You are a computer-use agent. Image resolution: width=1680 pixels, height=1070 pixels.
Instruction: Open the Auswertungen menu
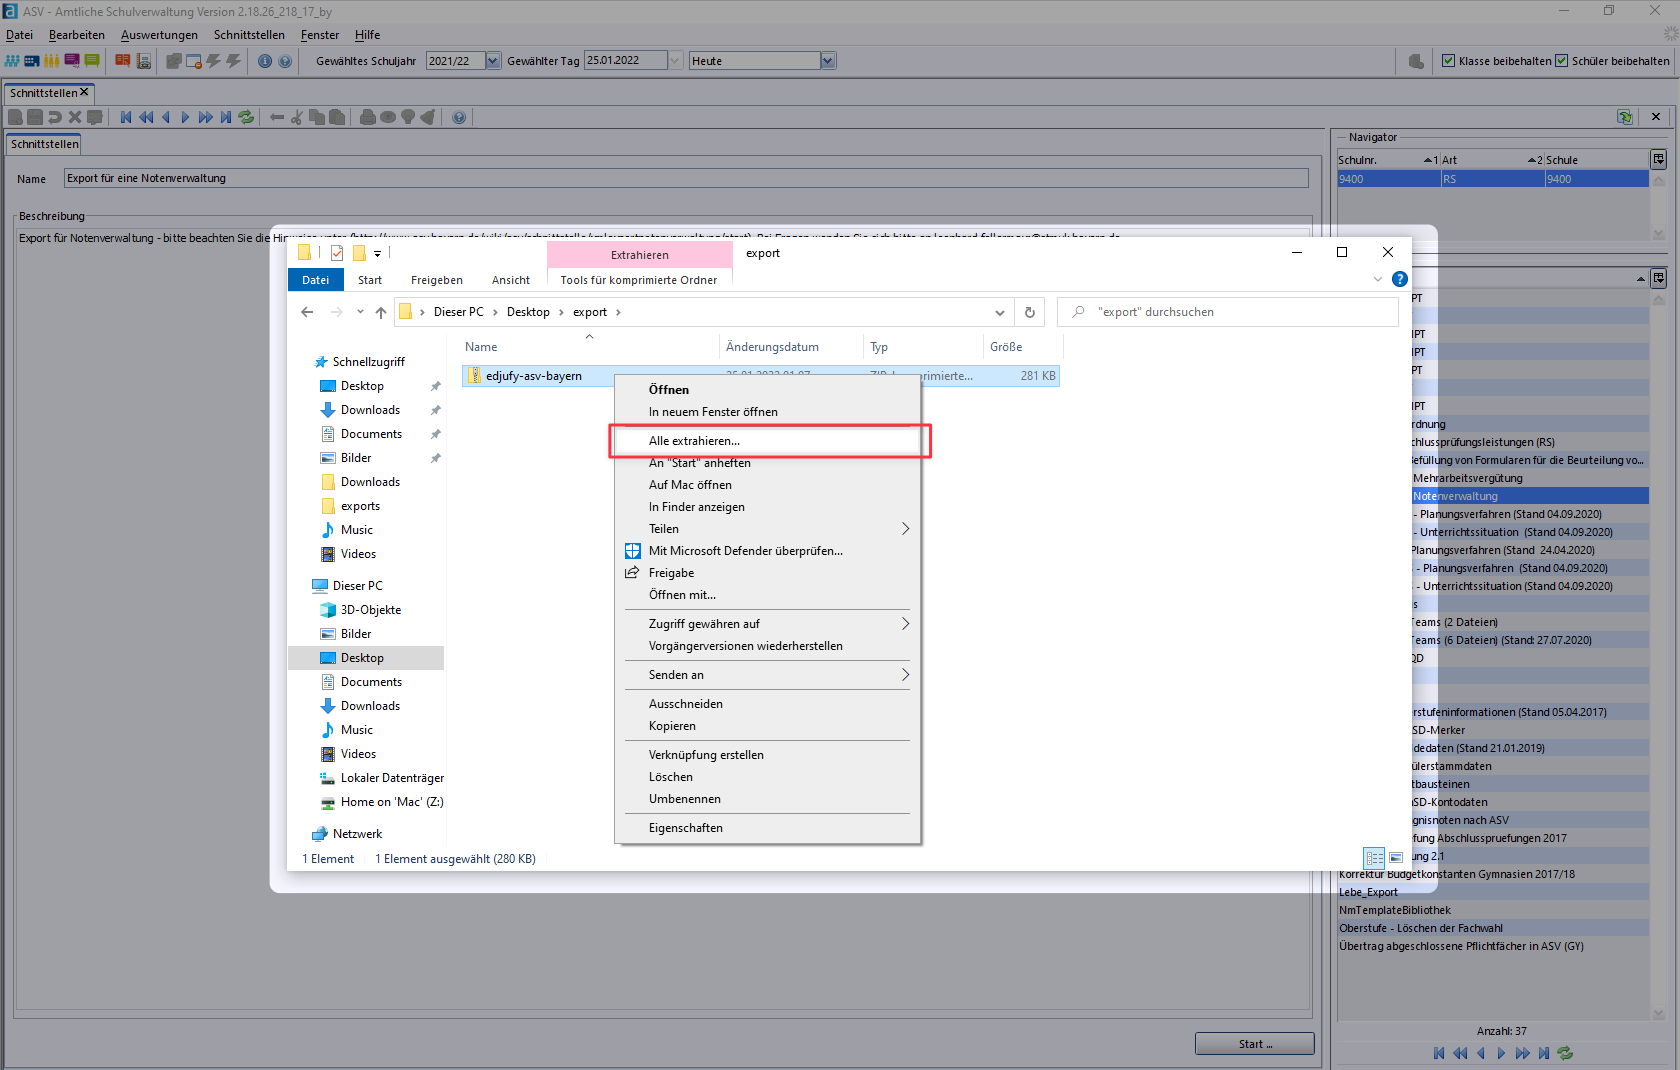coord(159,35)
